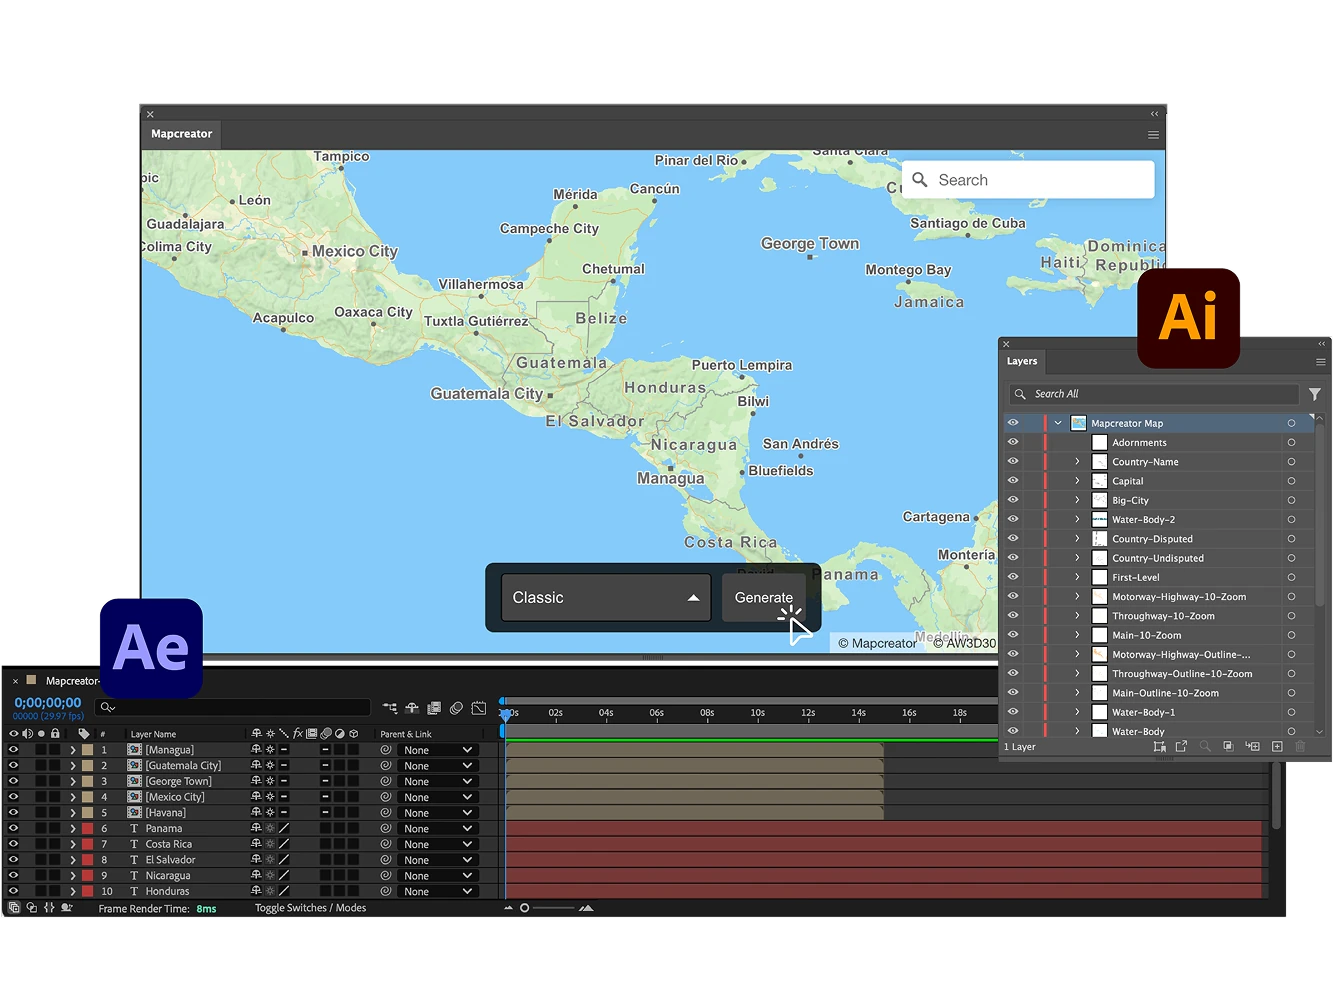
Task: Click Locate Object icon in Layers panel
Action: [1205, 747]
